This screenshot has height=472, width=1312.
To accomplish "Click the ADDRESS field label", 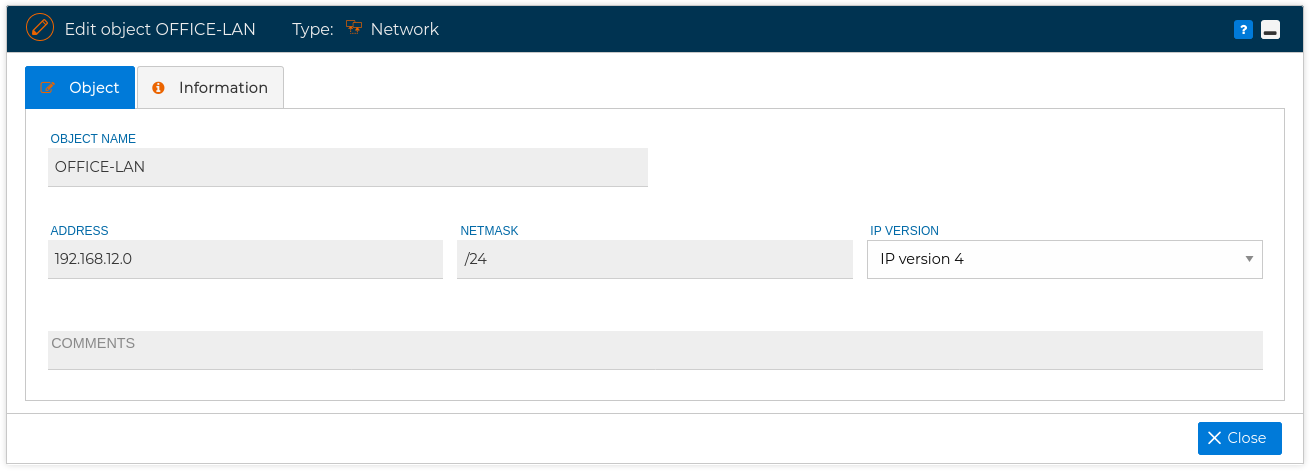I will click(80, 231).
